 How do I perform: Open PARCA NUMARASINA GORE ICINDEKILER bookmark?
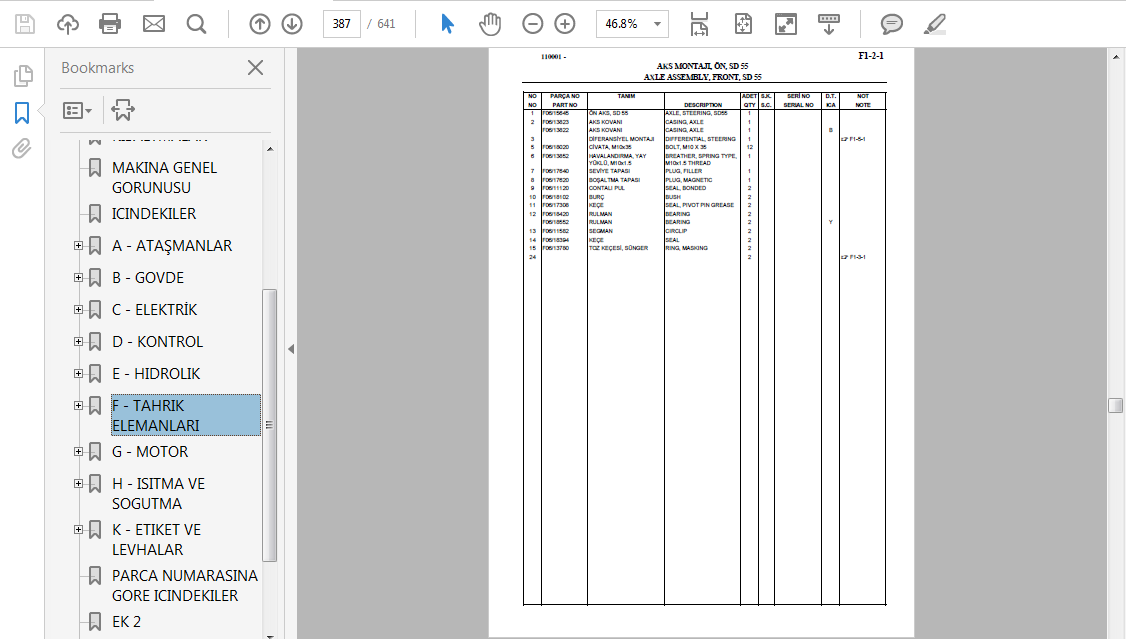[185, 586]
